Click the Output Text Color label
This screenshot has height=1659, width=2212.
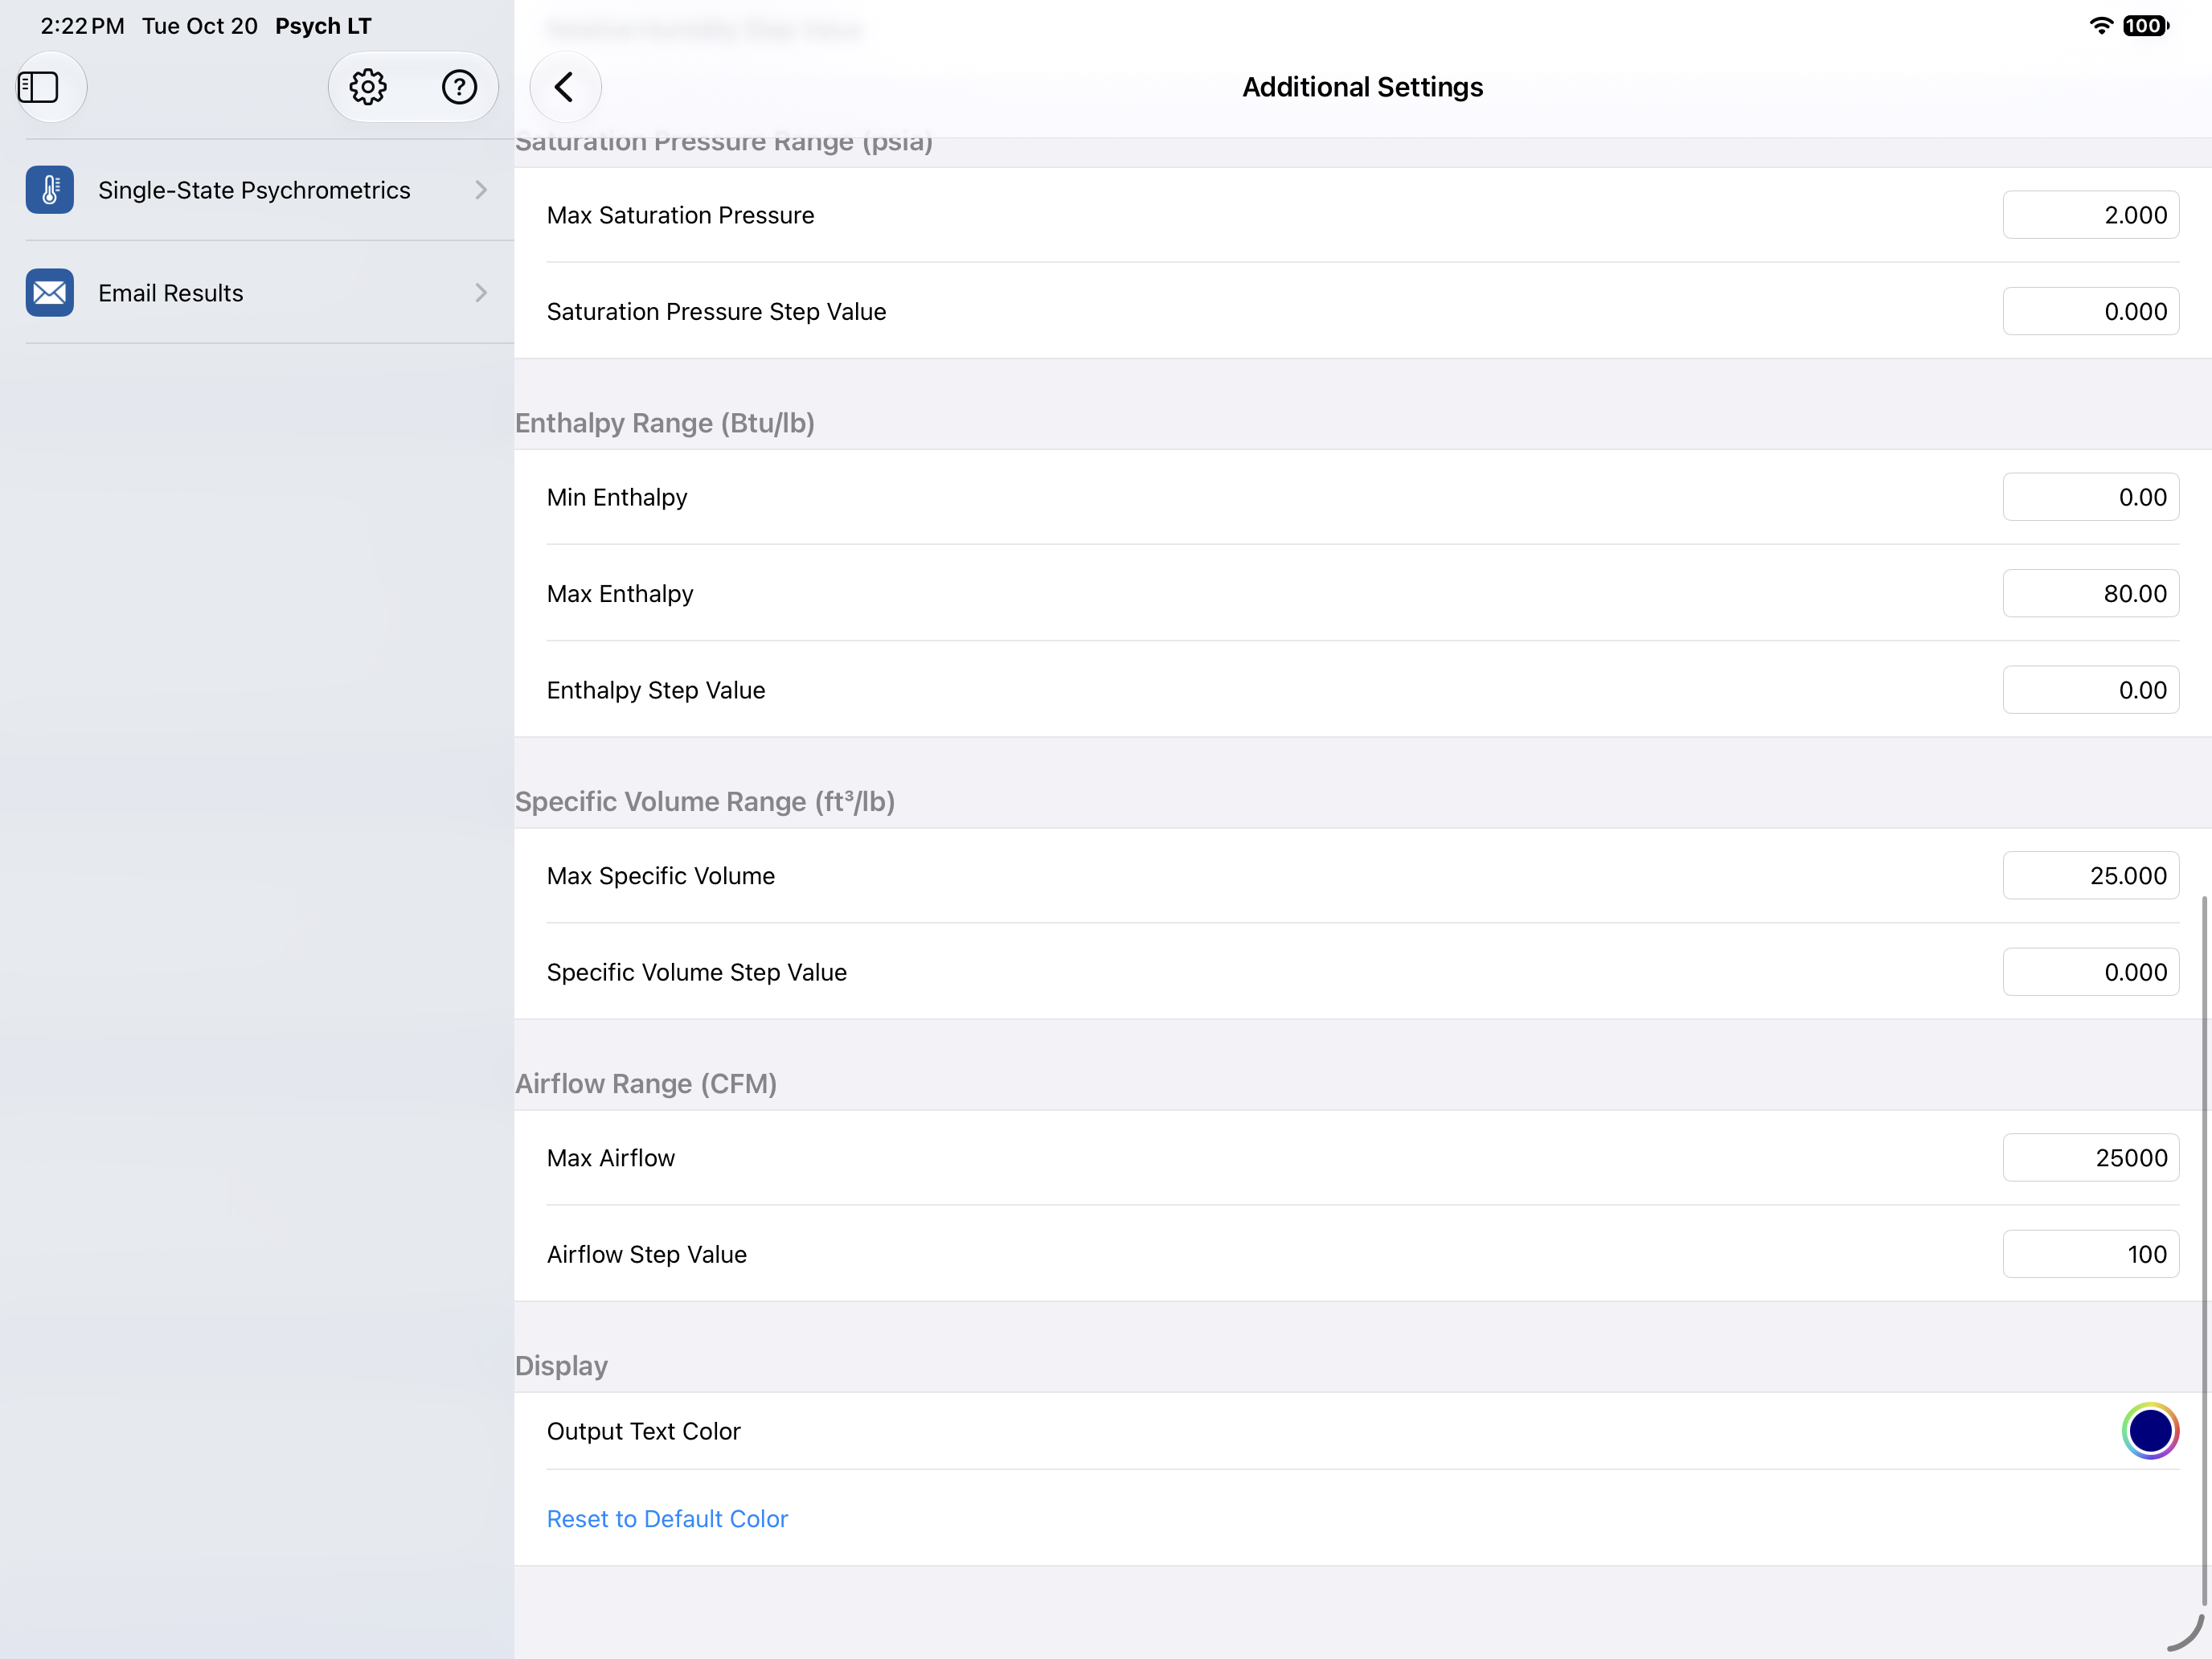[x=644, y=1431]
